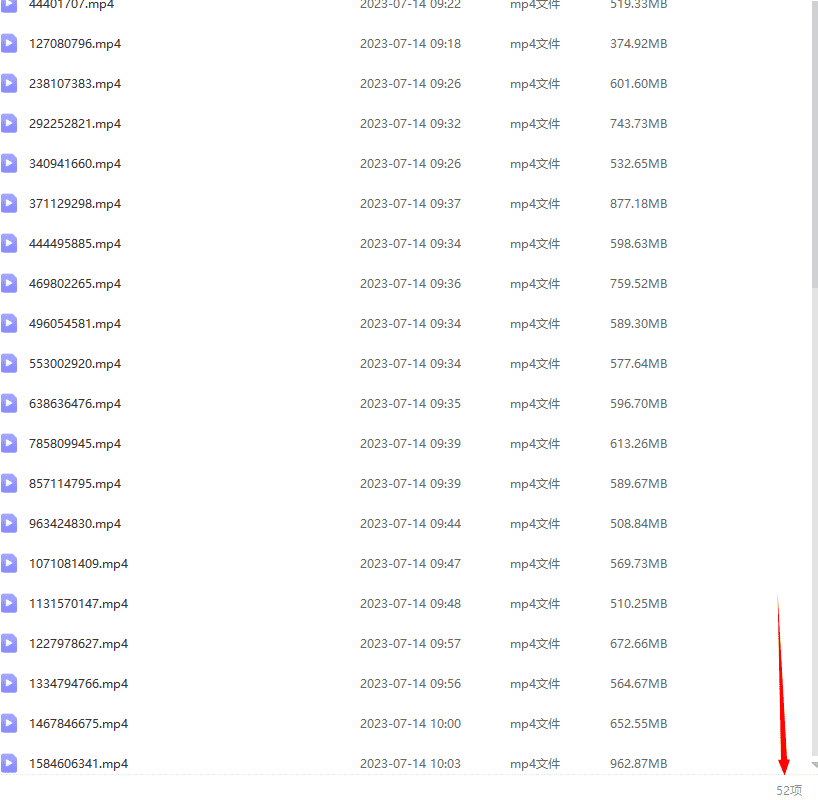Click the file icon of 371129298.mp4
Viewport: 818px width, 800px height.
[x=9, y=203]
